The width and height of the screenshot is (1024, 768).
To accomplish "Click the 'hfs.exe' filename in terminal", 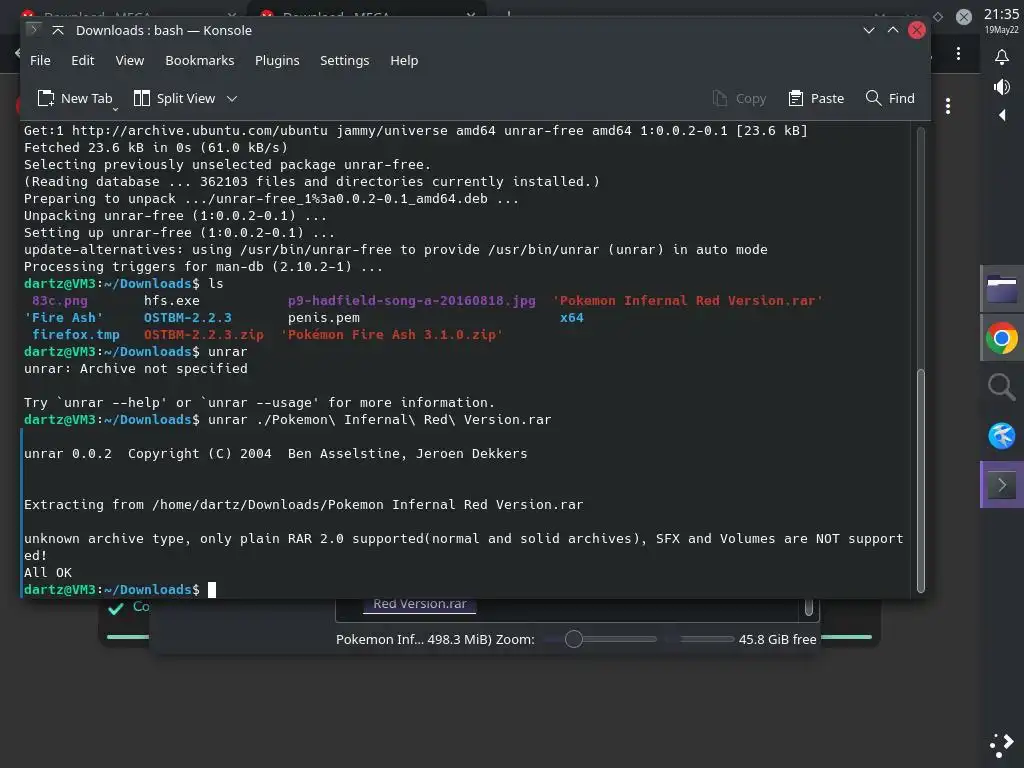I will coord(172,300).
